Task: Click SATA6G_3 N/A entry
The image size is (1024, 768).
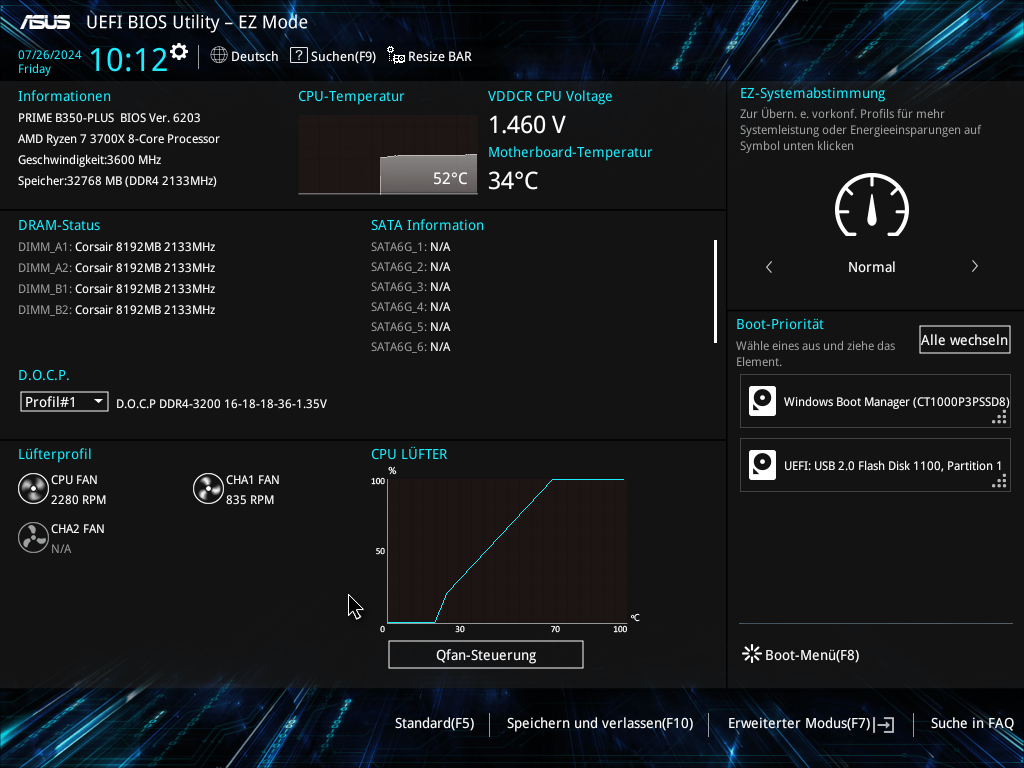Action: [411, 287]
